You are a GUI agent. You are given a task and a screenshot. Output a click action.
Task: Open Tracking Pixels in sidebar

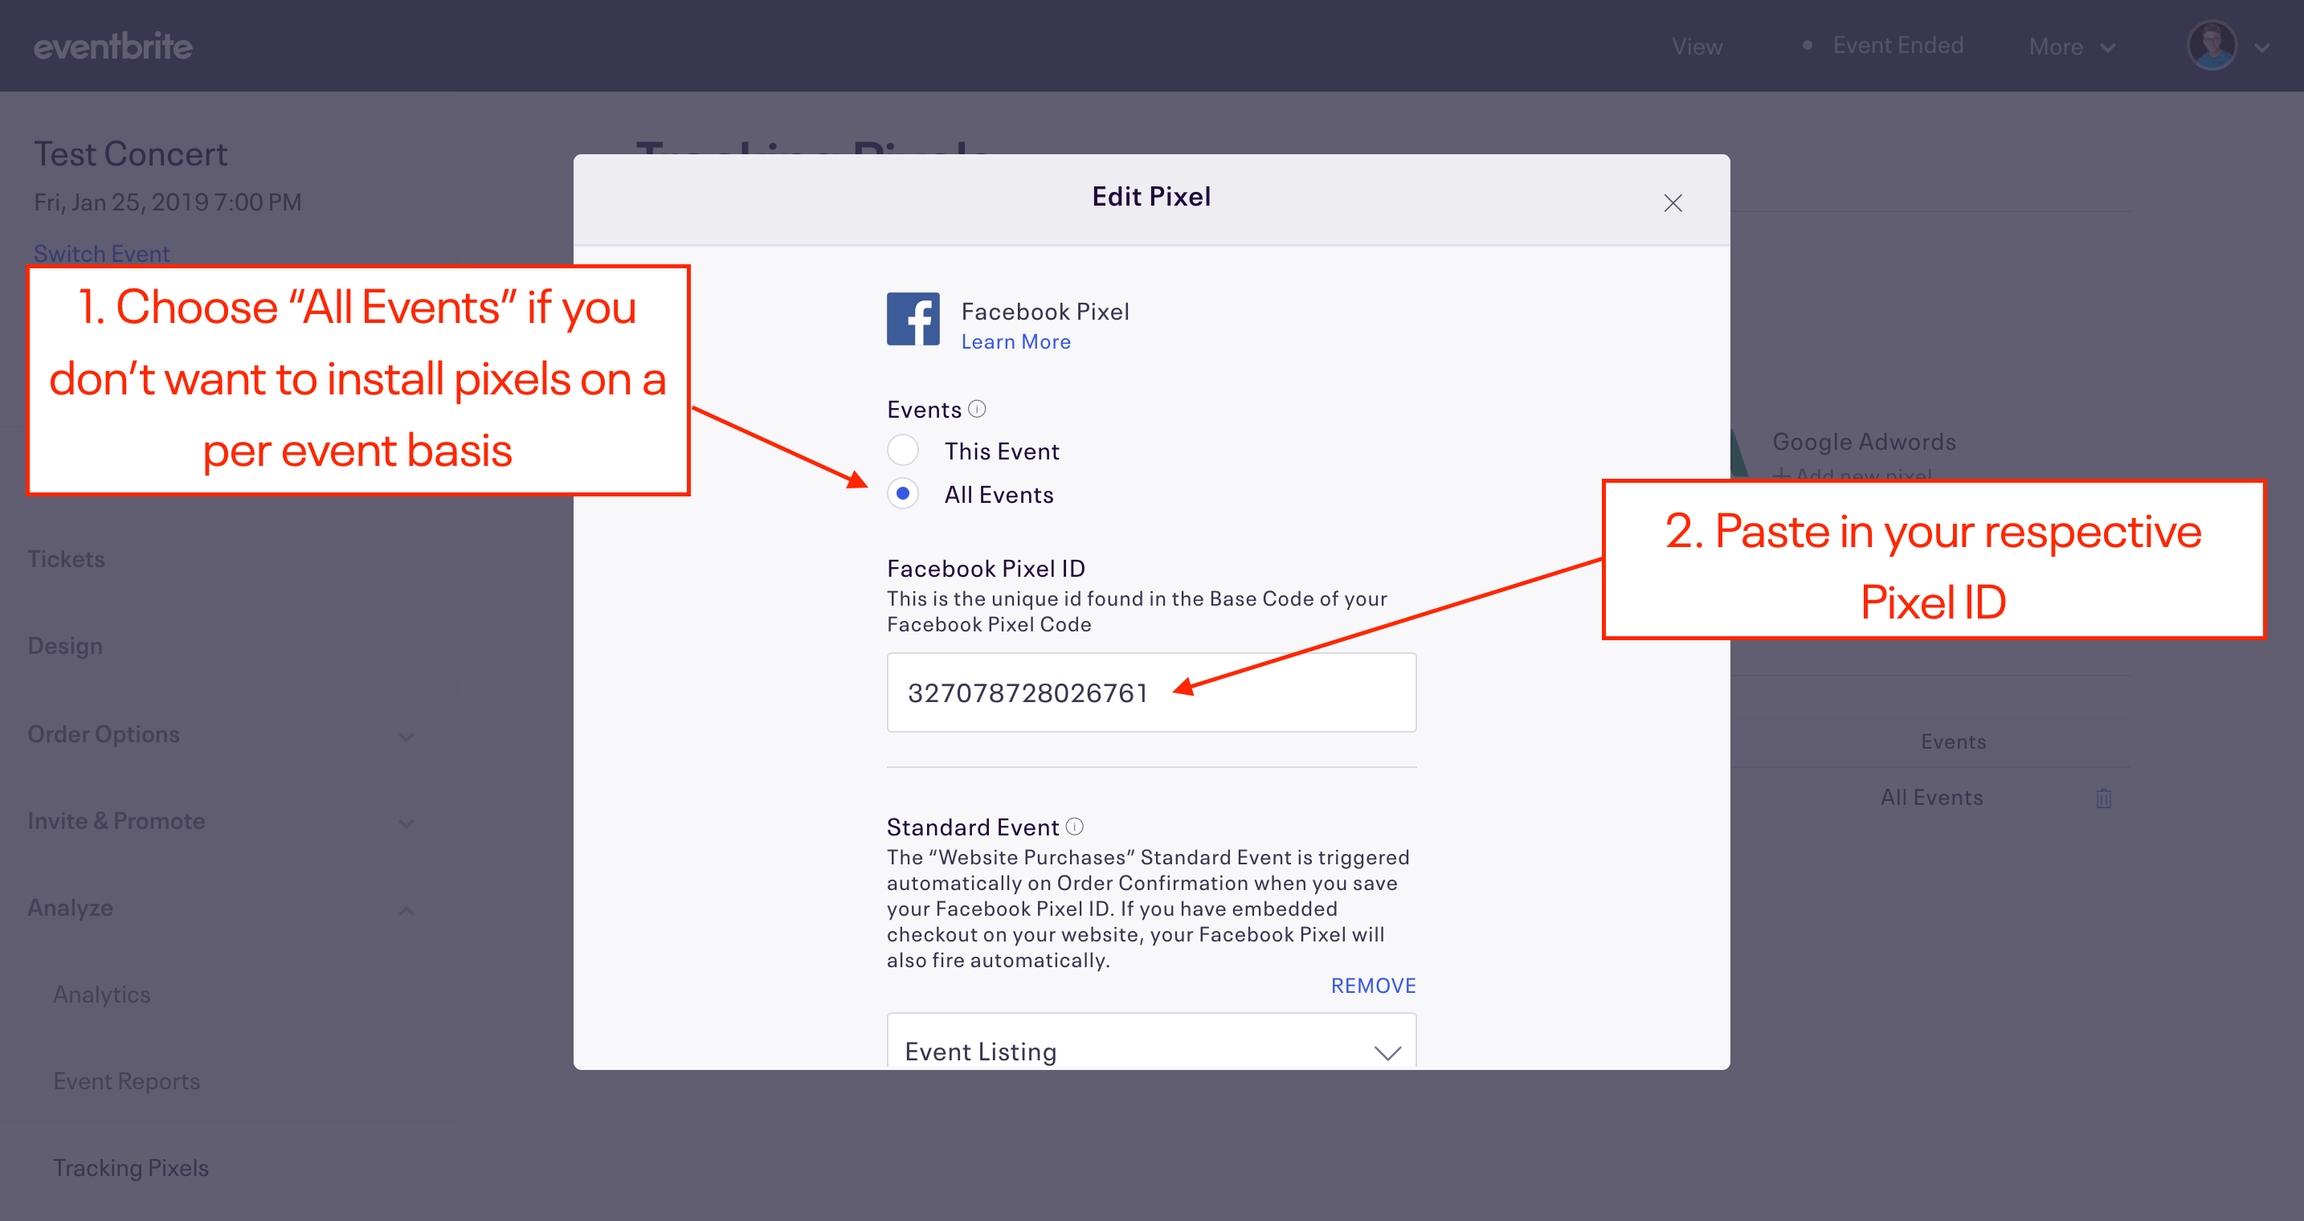(131, 1168)
